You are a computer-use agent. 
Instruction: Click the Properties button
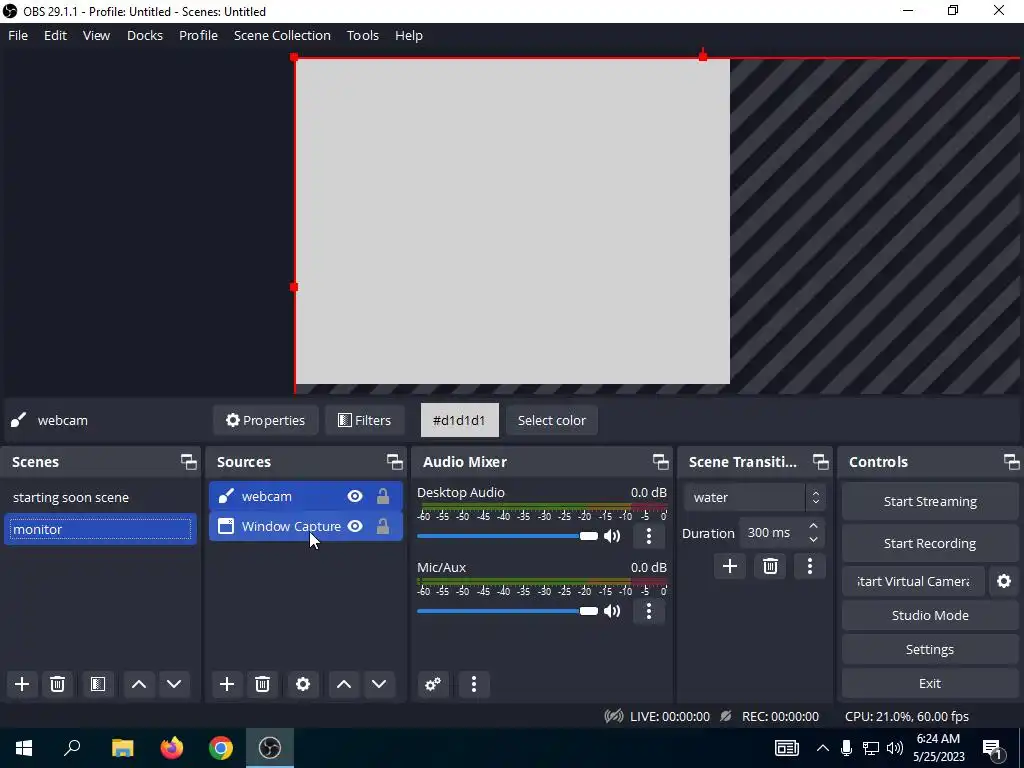click(x=265, y=420)
